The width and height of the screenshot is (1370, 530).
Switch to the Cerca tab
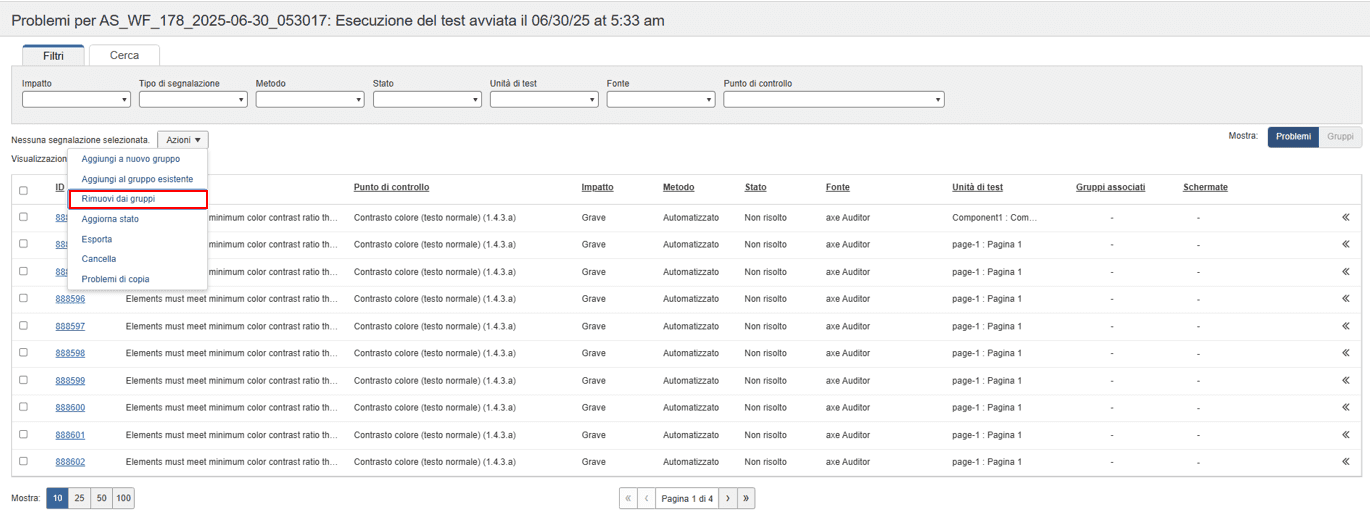click(x=124, y=55)
